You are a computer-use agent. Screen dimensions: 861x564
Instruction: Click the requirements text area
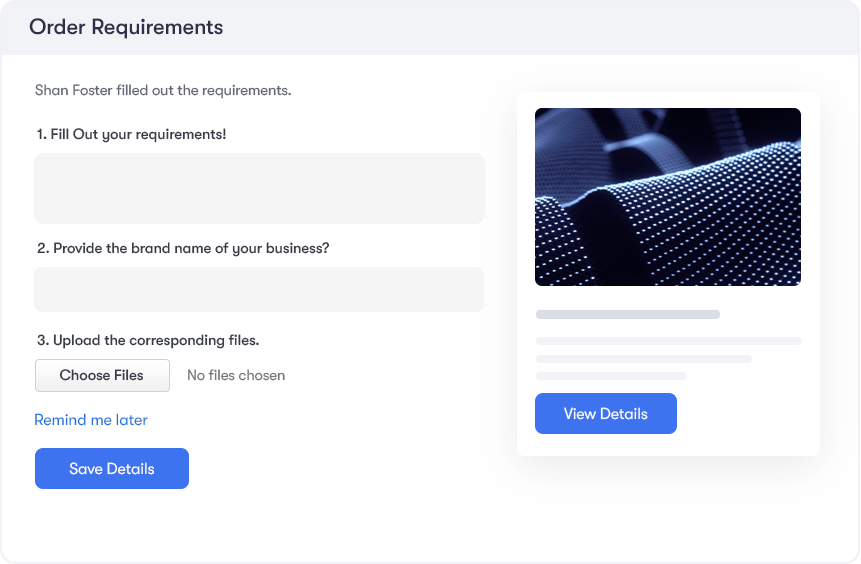[259, 188]
